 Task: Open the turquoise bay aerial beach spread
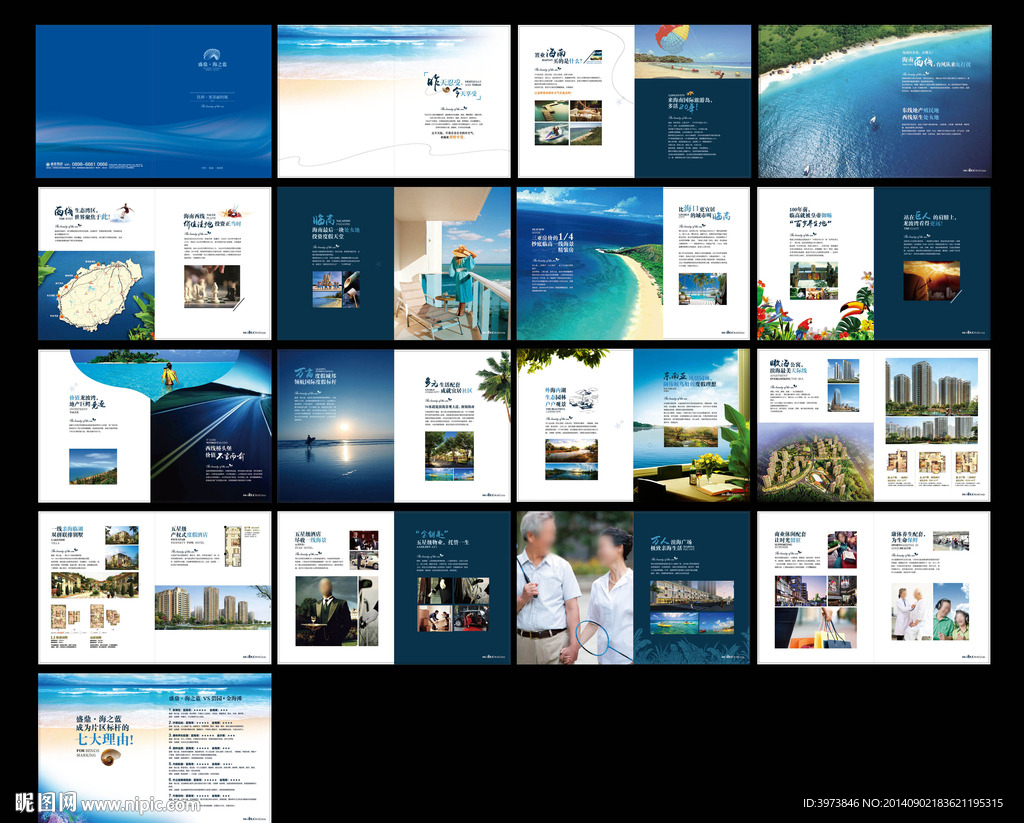[633, 263]
